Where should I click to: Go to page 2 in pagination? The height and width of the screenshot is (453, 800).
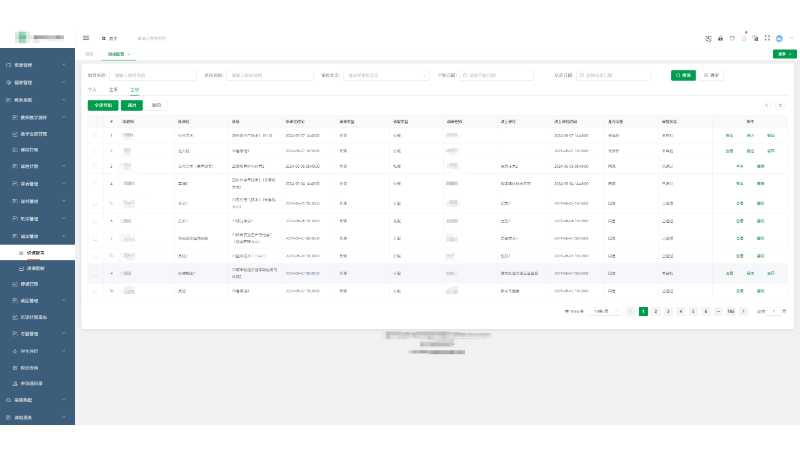pos(656,311)
